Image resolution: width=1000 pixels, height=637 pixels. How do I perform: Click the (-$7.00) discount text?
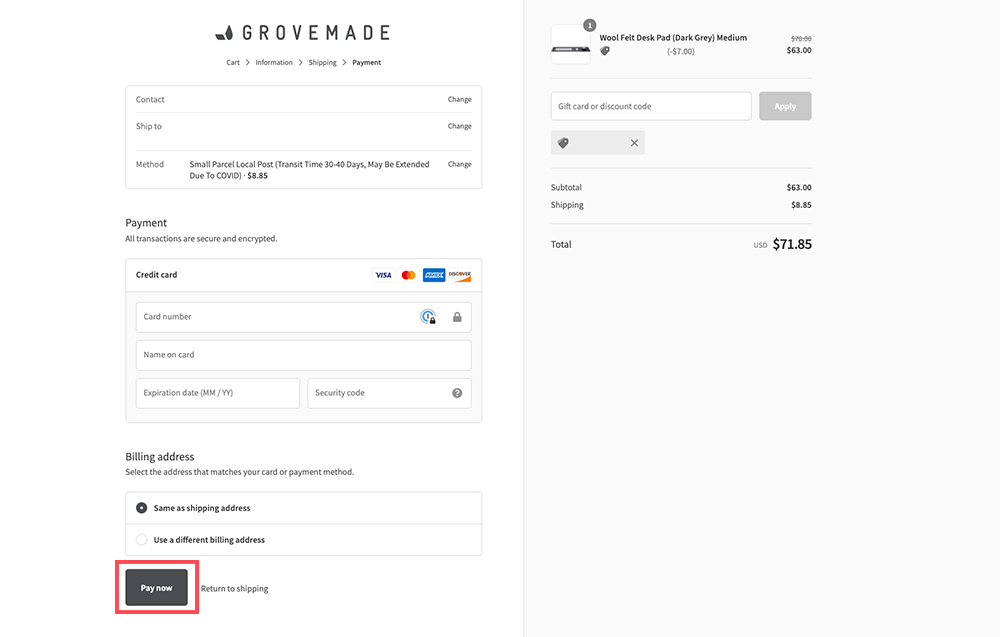coord(680,52)
